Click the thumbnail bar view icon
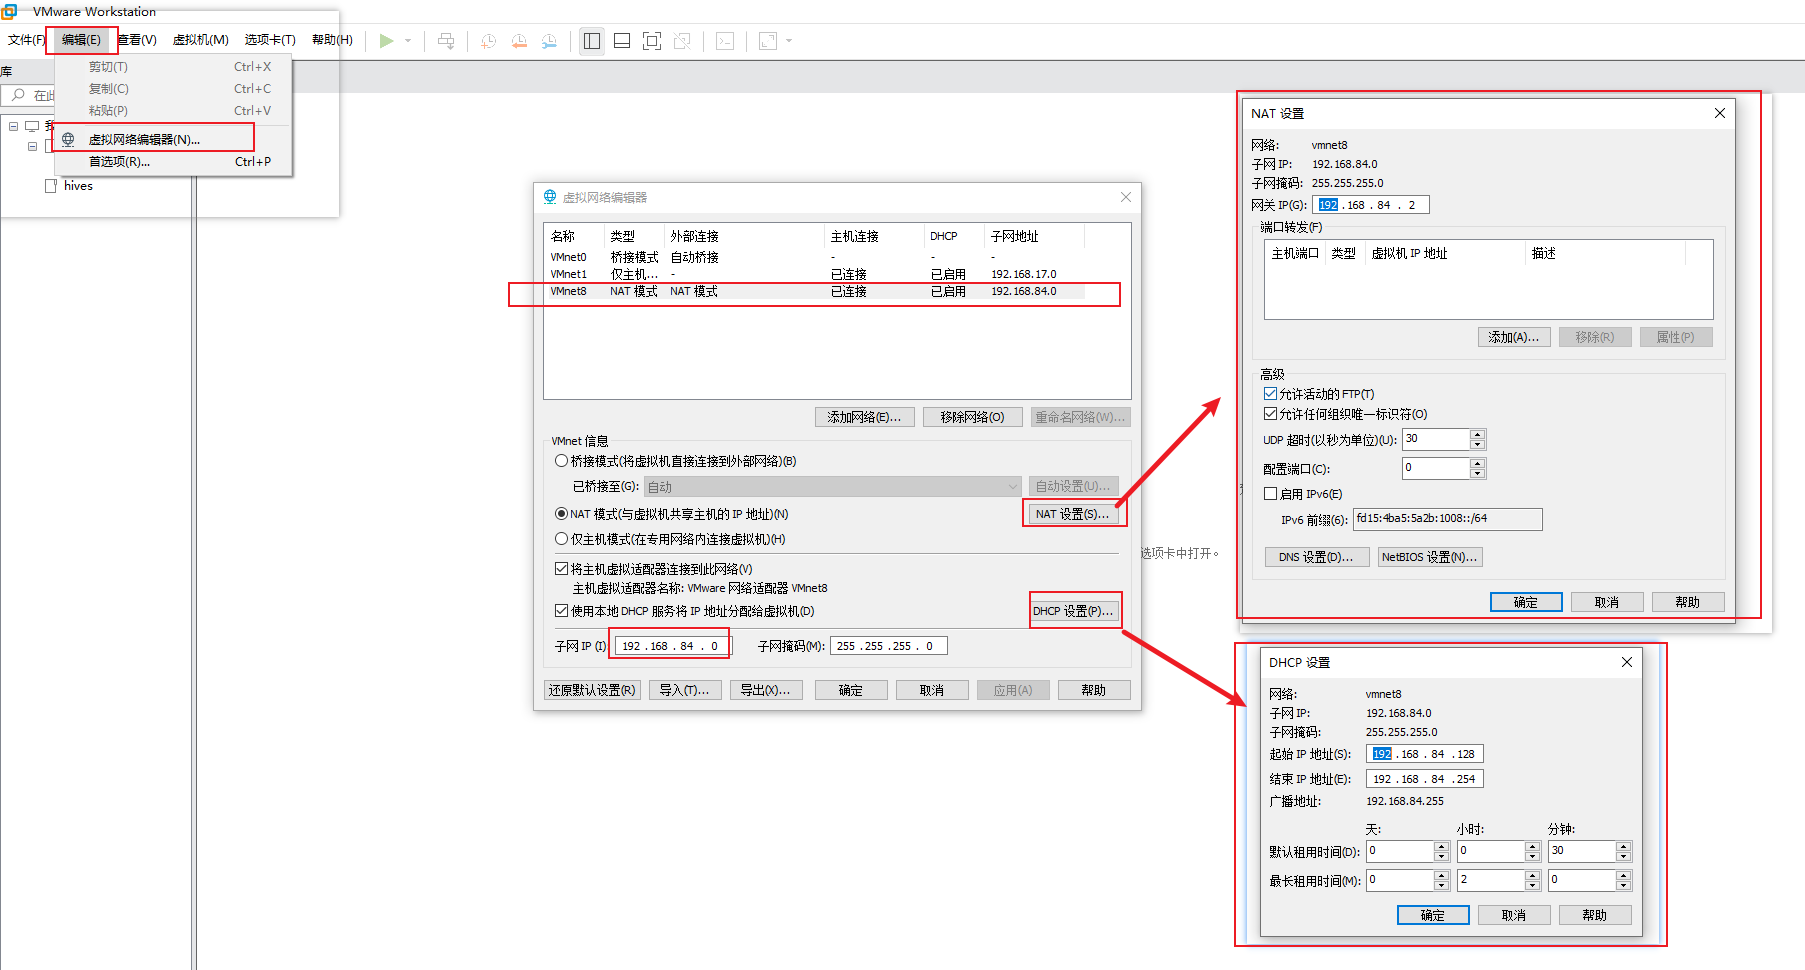 tap(622, 41)
